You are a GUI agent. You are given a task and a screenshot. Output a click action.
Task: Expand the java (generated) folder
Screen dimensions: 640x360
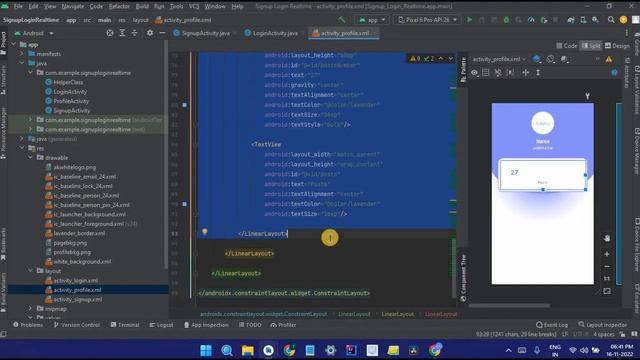22,139
